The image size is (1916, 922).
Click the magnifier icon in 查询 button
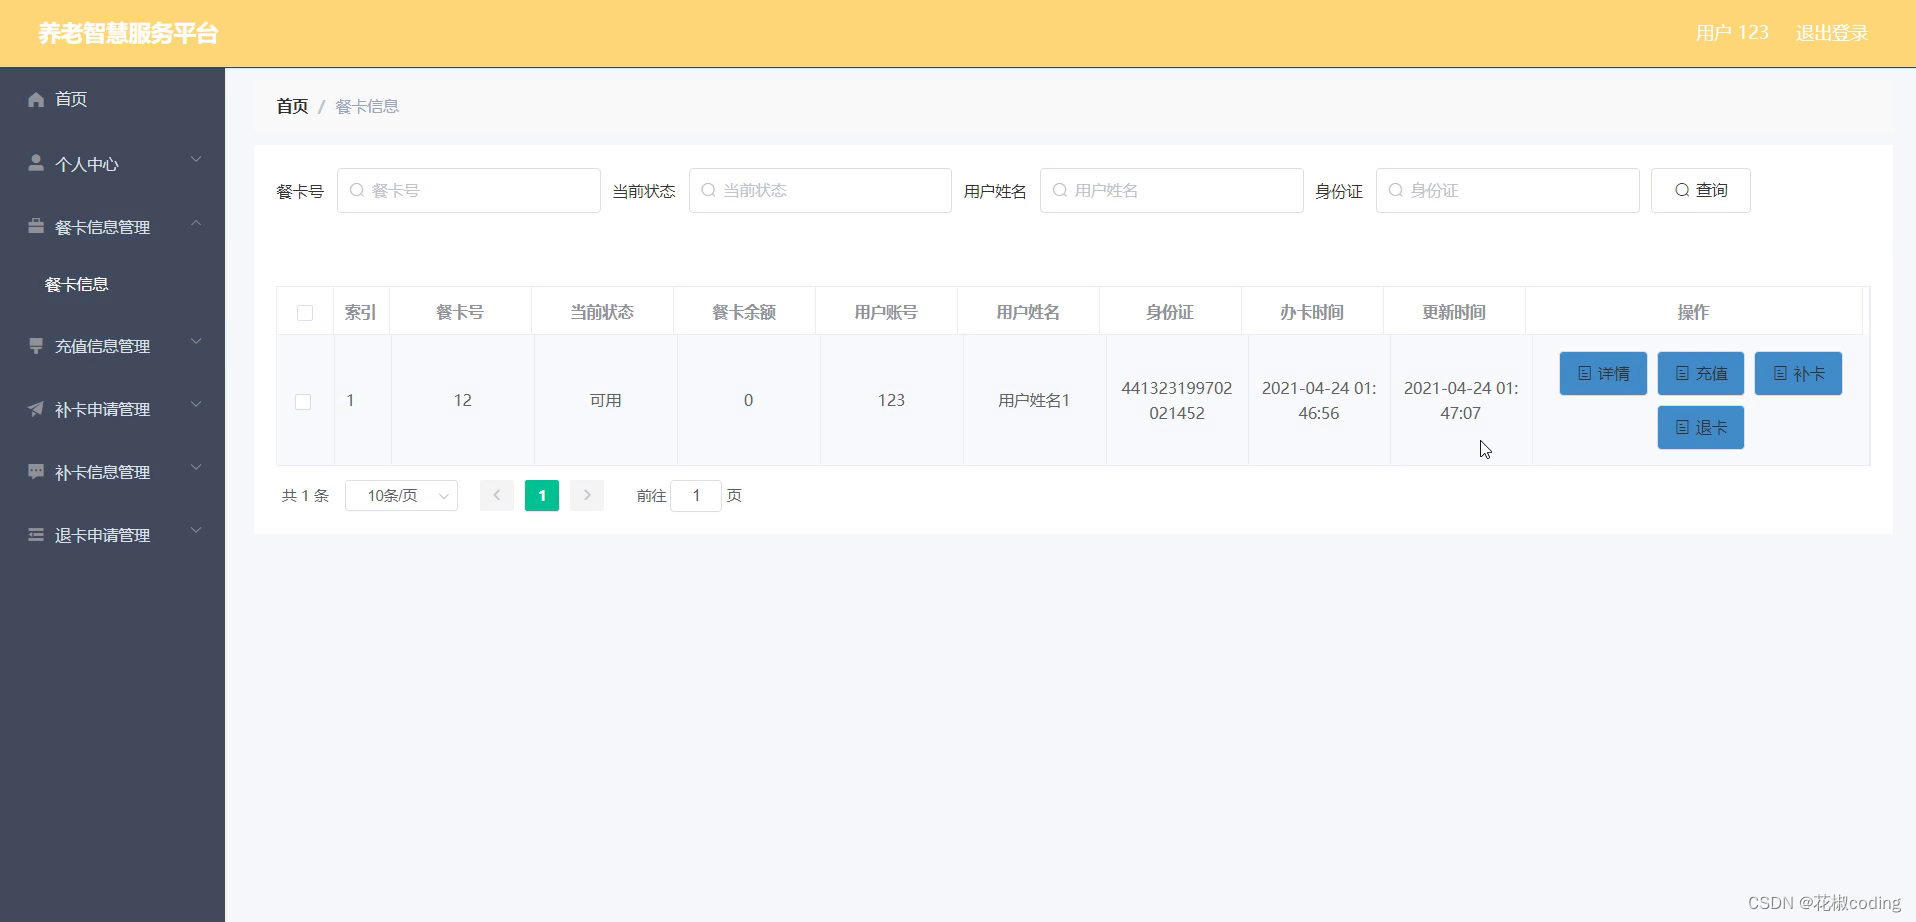(1684, 190)
